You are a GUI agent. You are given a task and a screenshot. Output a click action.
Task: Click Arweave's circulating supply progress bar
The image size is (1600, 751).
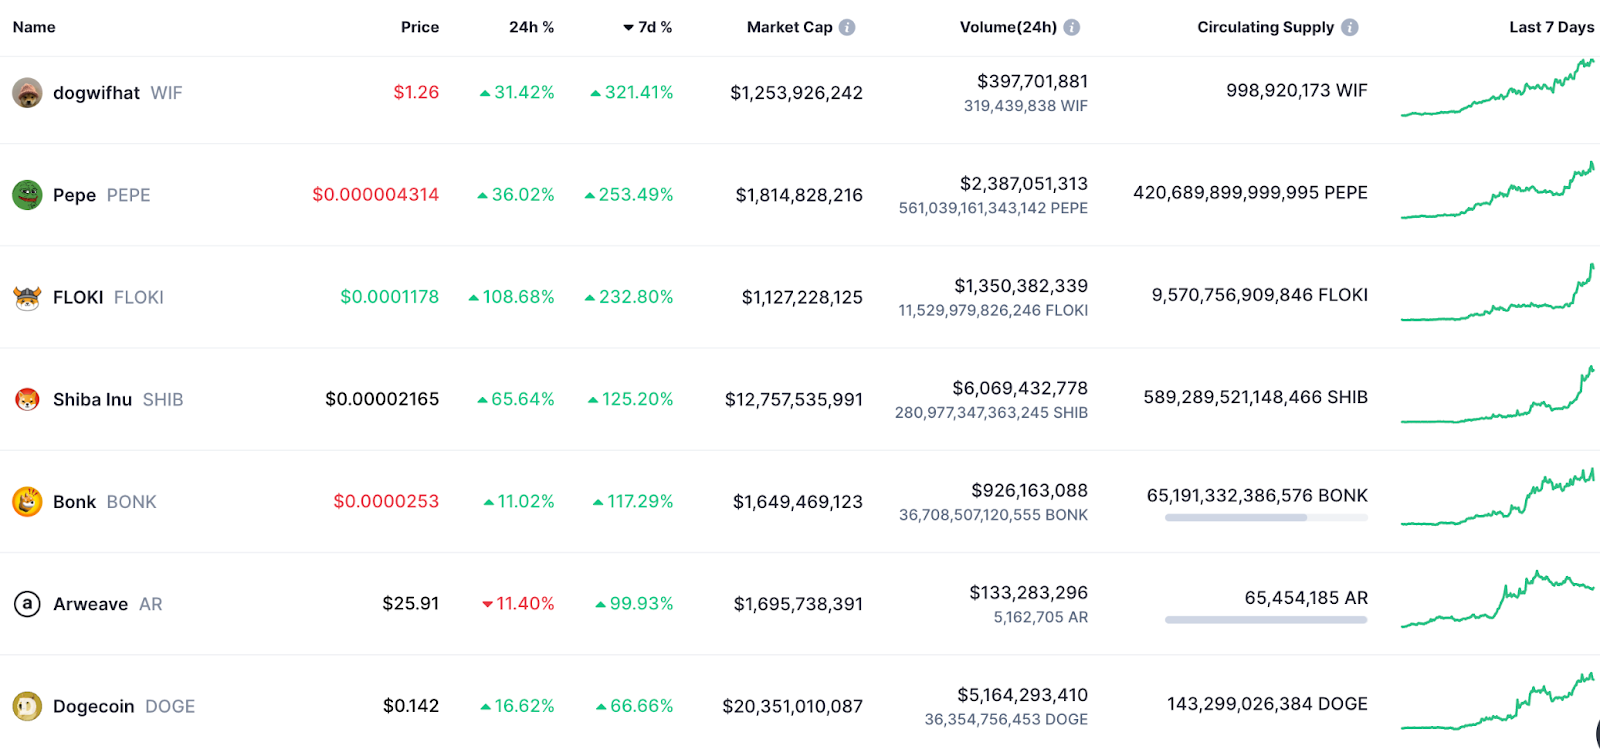click(x=1266, y=620)
